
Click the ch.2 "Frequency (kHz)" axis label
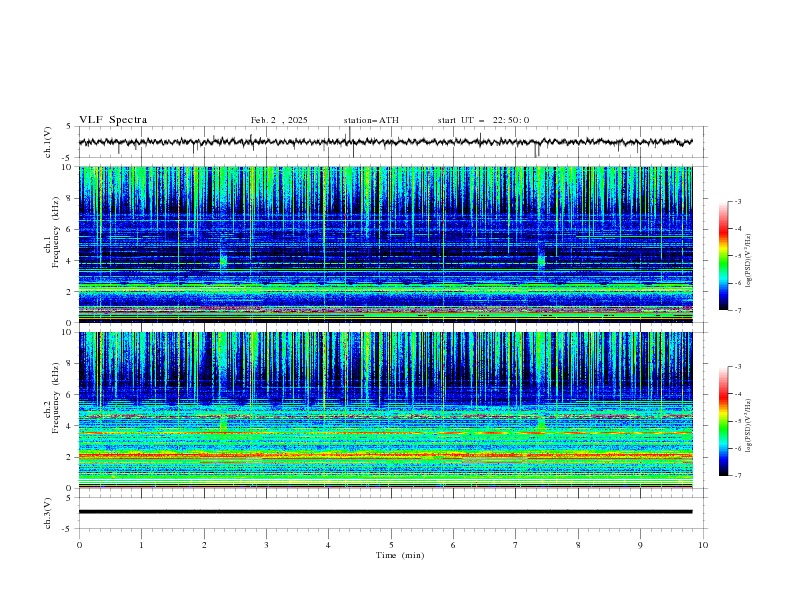(55, 397)
